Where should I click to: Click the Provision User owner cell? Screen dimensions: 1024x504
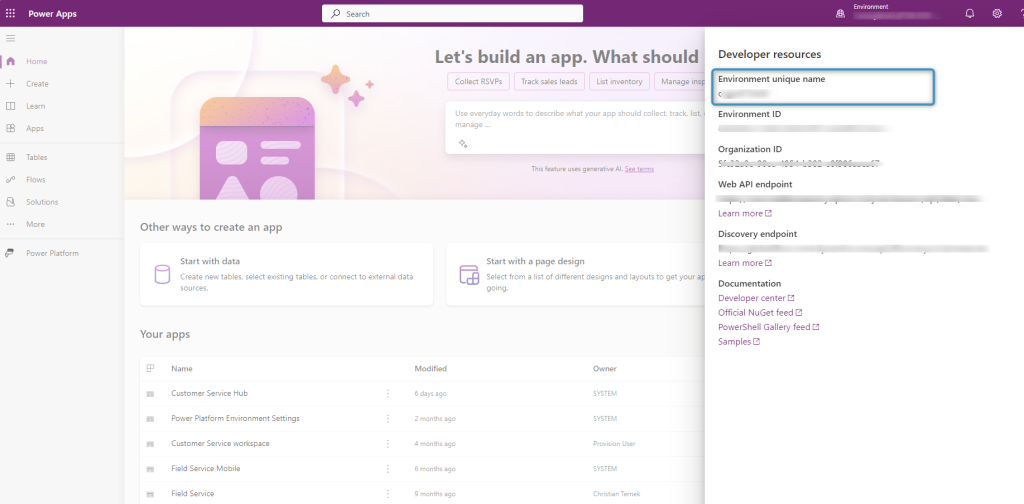point(614,444)
